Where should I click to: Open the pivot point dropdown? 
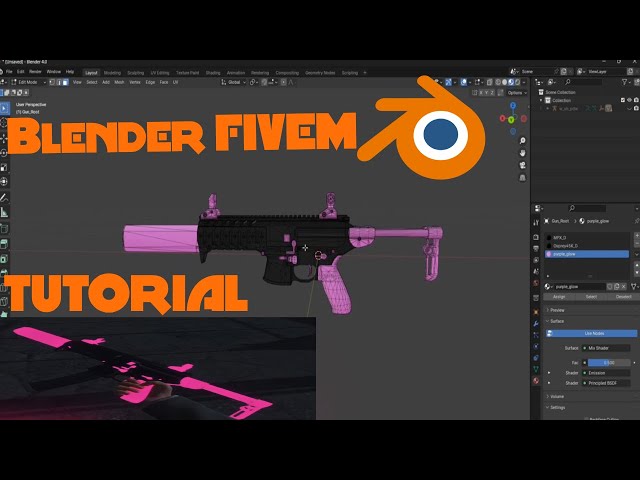[253, 82]
